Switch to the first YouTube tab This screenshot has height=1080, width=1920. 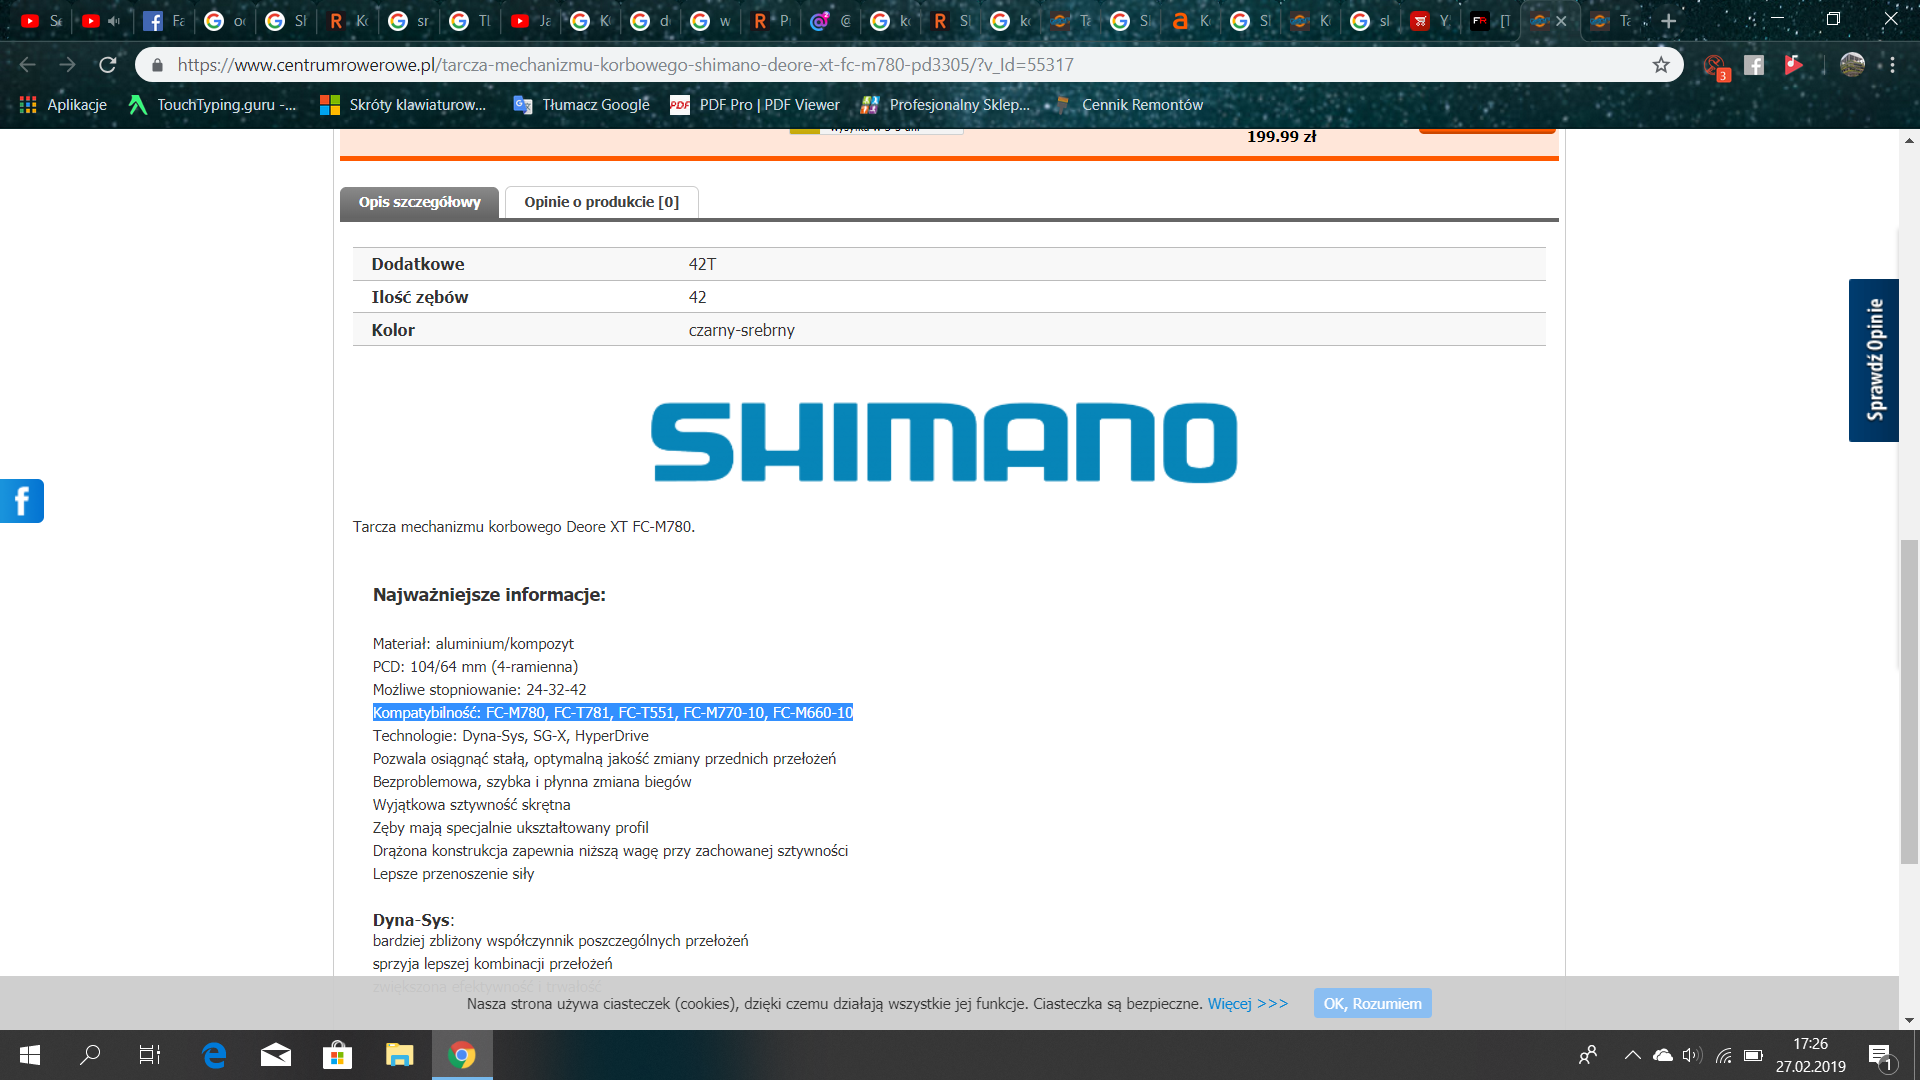[41, 21]
